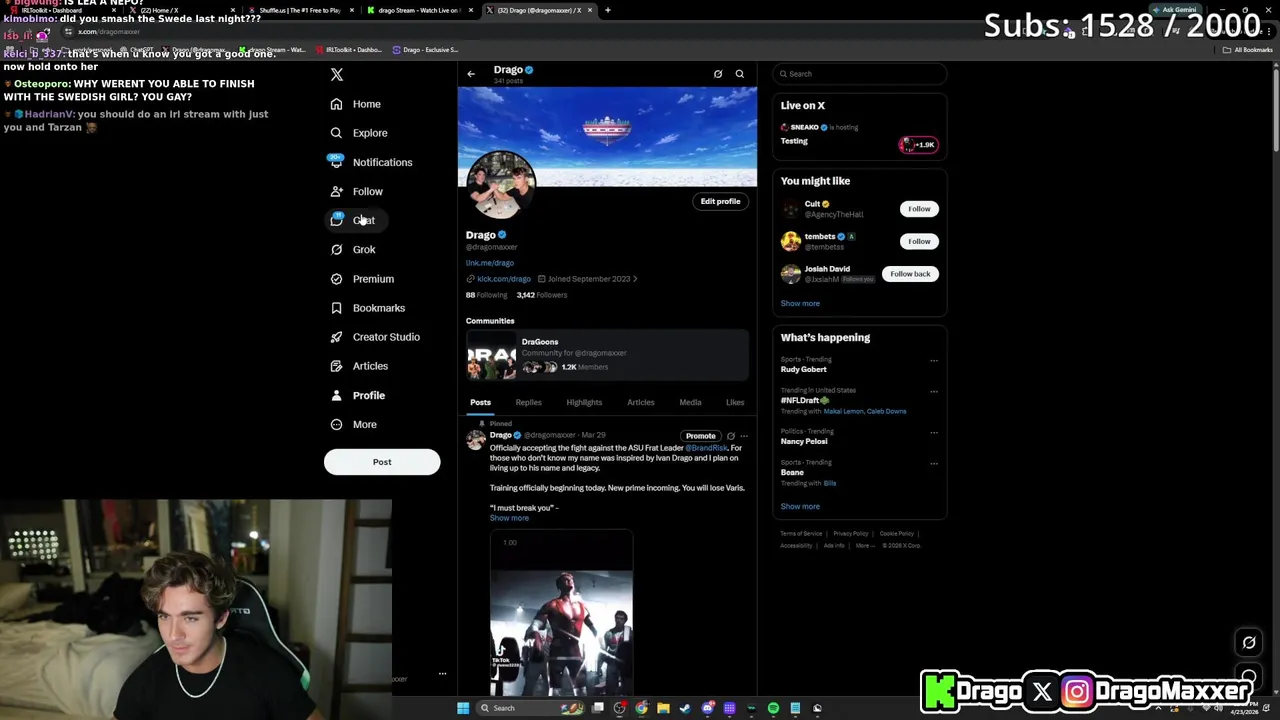Open Articles in the sidebar
The height and width of the screenshot is (720, 1280).
[359, 366]
